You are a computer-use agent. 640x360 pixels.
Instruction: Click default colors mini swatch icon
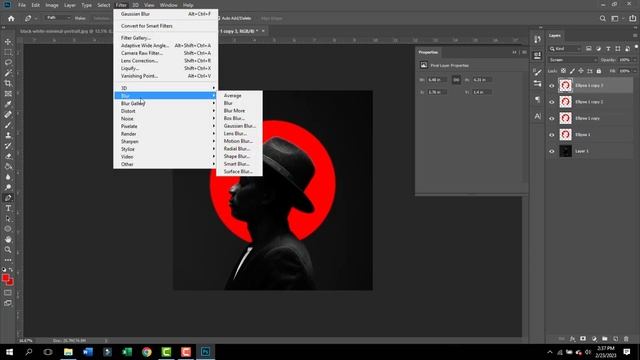pos(4,270)
